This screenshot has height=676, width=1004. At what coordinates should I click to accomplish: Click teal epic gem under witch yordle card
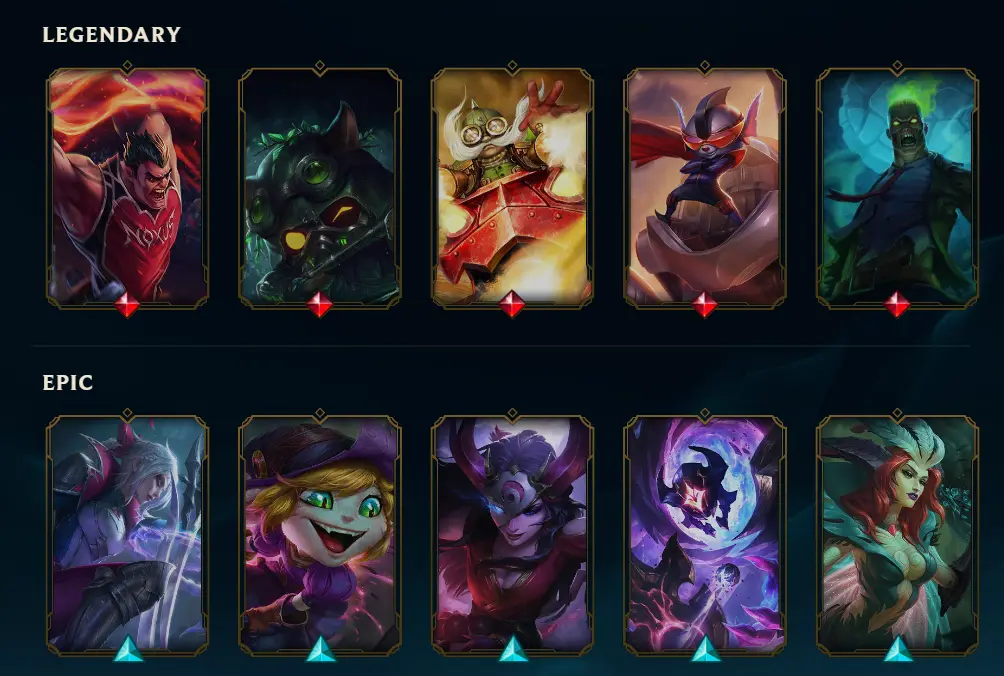321,649
